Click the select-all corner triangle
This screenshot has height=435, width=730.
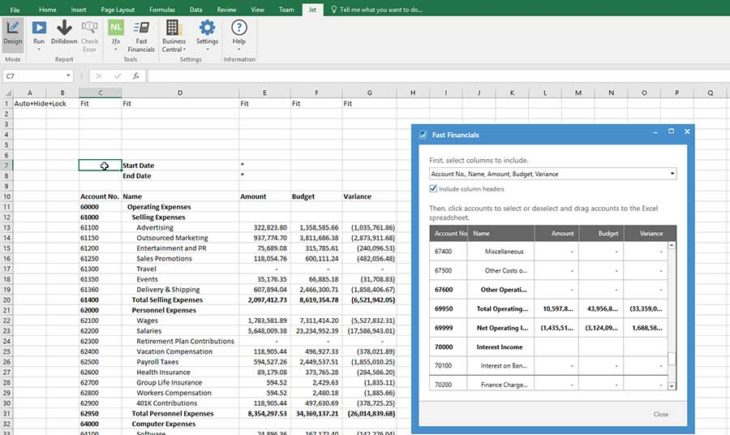tap(7, 93)
